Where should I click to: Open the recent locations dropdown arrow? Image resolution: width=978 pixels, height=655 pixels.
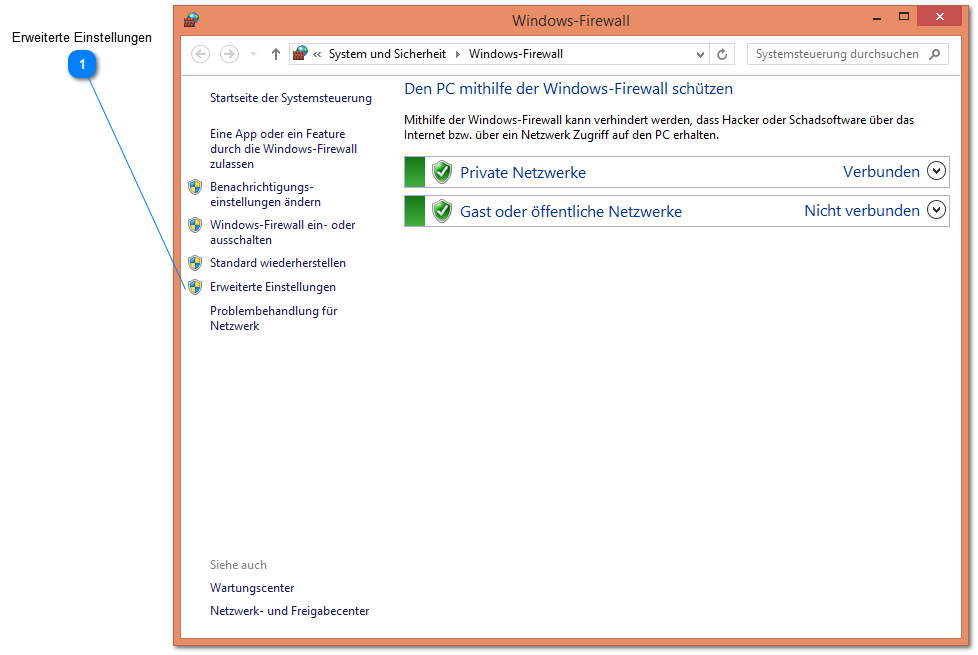click(253, 54)
